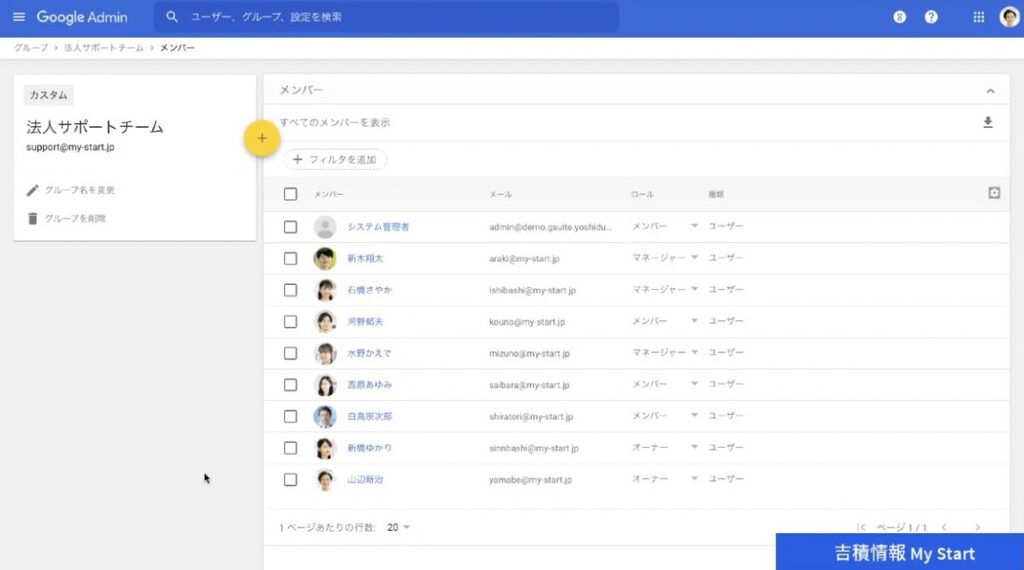Open the main hamburger menu

19,17
